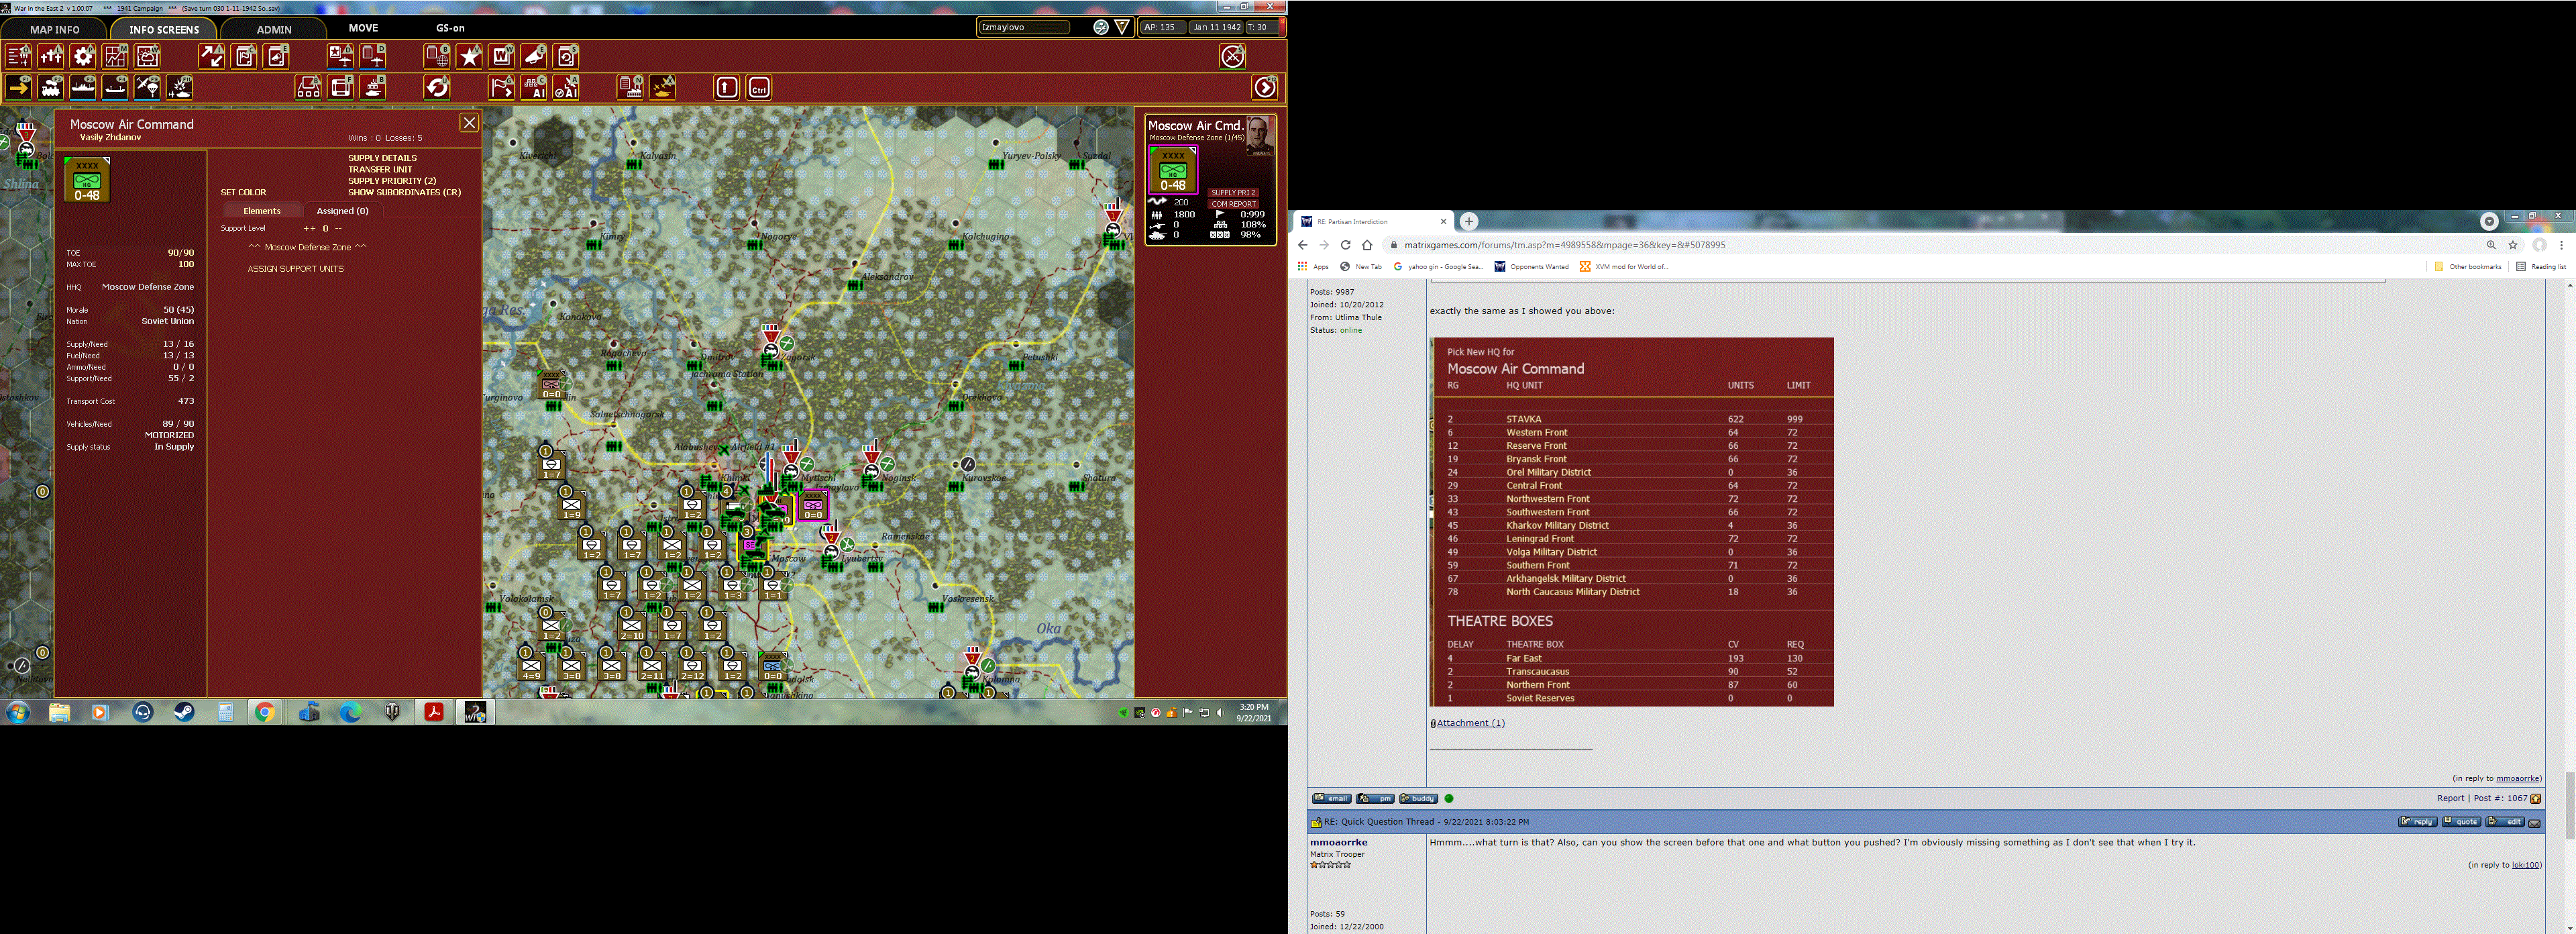Click TRANSFER UNIT link
The height and width of the screenshot is (934, 2576).
point(380,169)
